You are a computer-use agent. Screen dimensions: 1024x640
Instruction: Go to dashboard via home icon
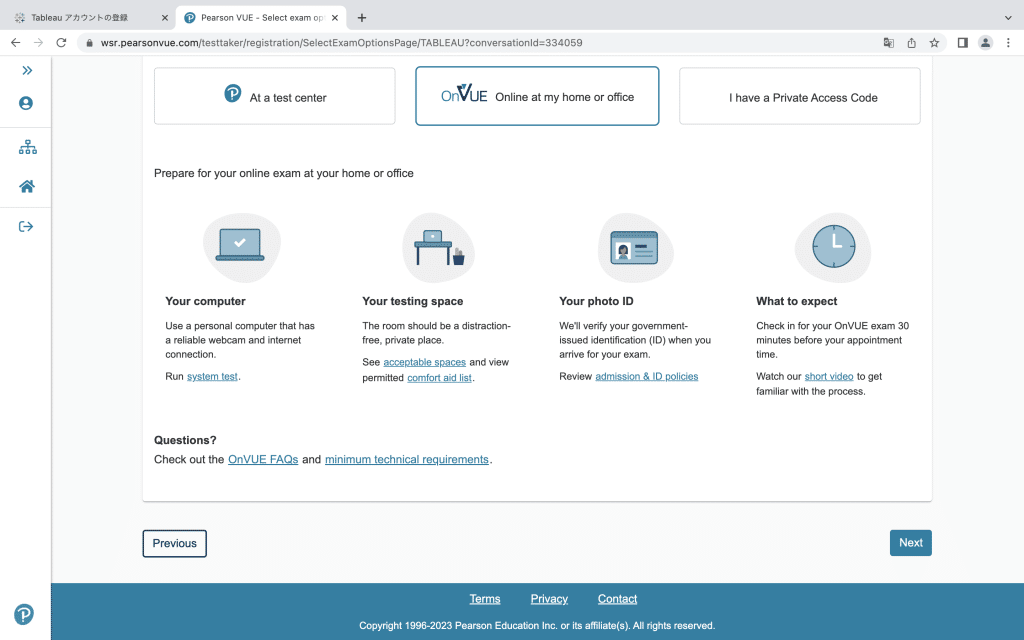pyautogui.click(x=27, y=187)
